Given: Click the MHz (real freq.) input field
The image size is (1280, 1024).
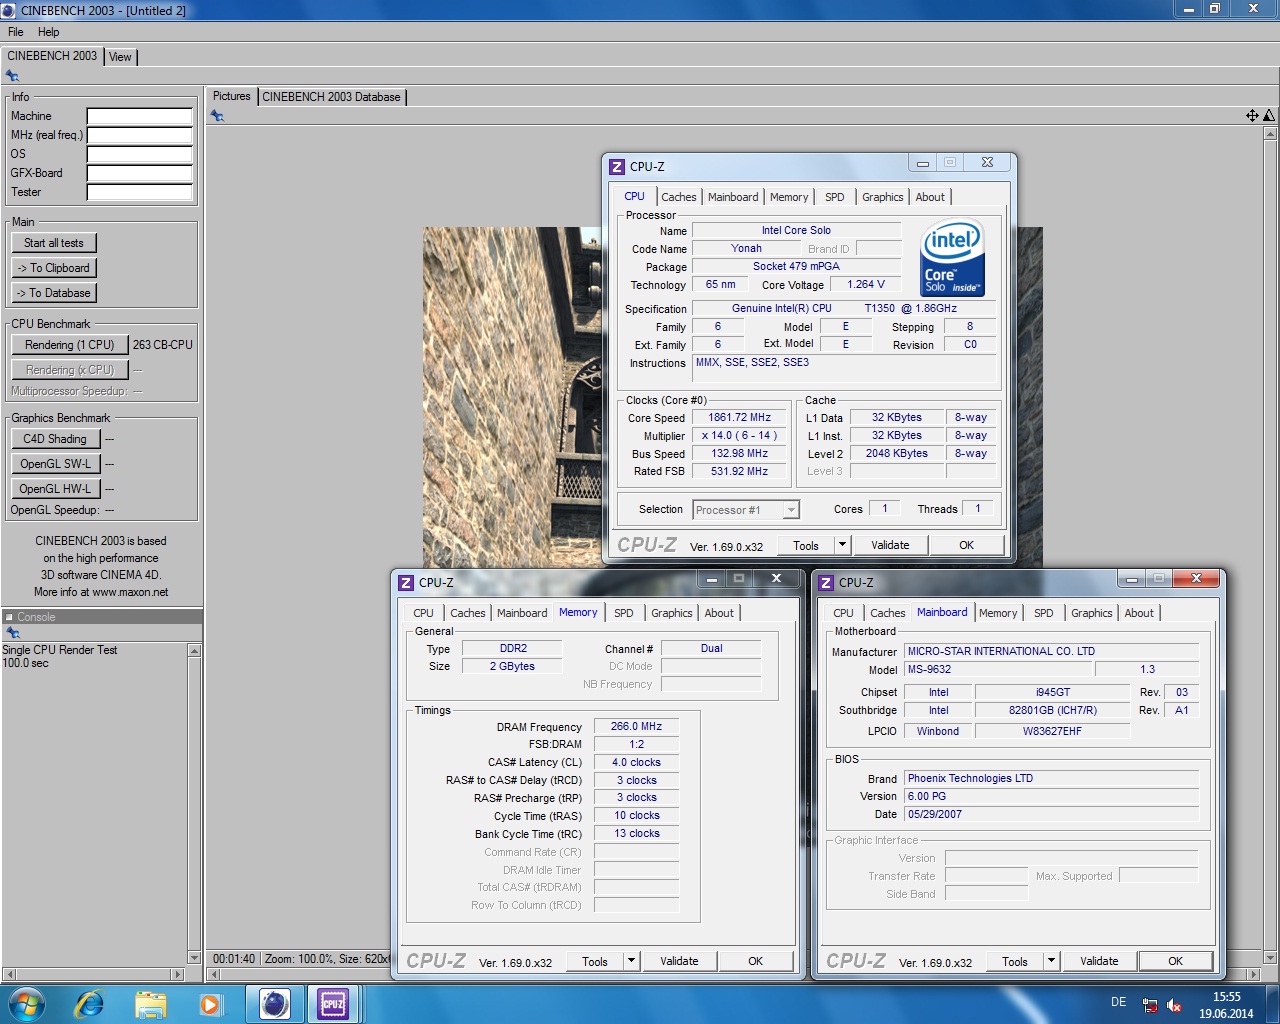Looking at the screenshot, I should (x=139, y=135).
